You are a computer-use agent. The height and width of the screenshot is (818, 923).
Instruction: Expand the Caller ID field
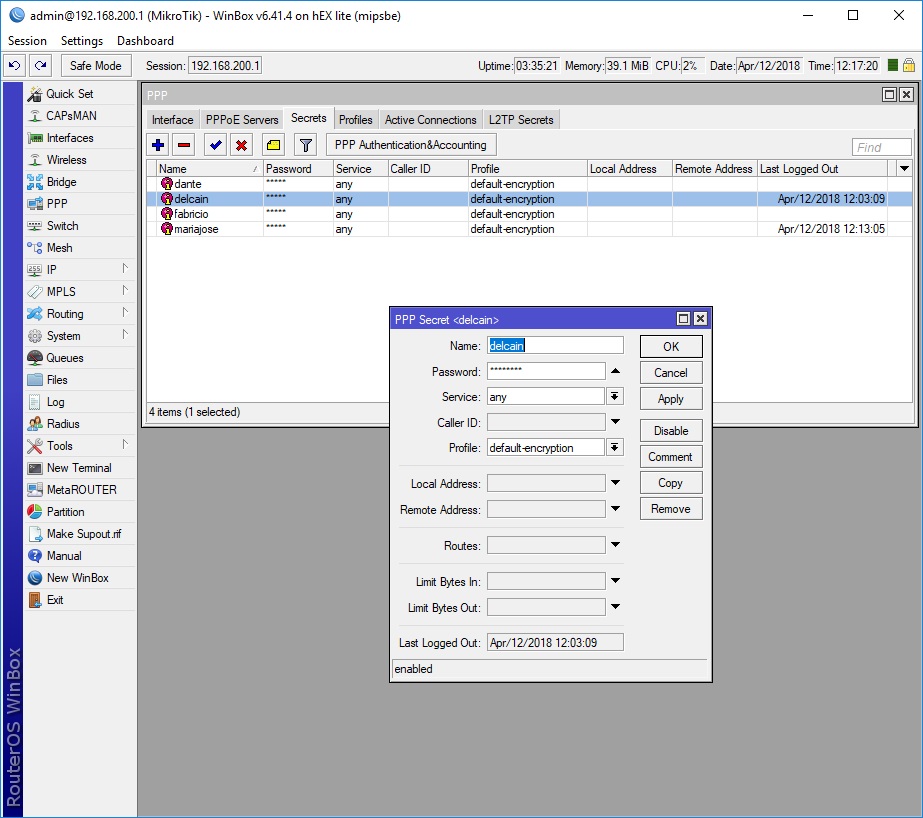(615, 422)
